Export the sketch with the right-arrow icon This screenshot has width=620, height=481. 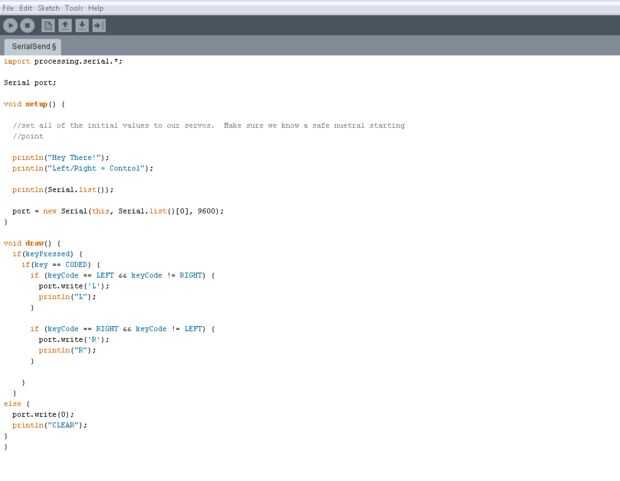point(99,26)
